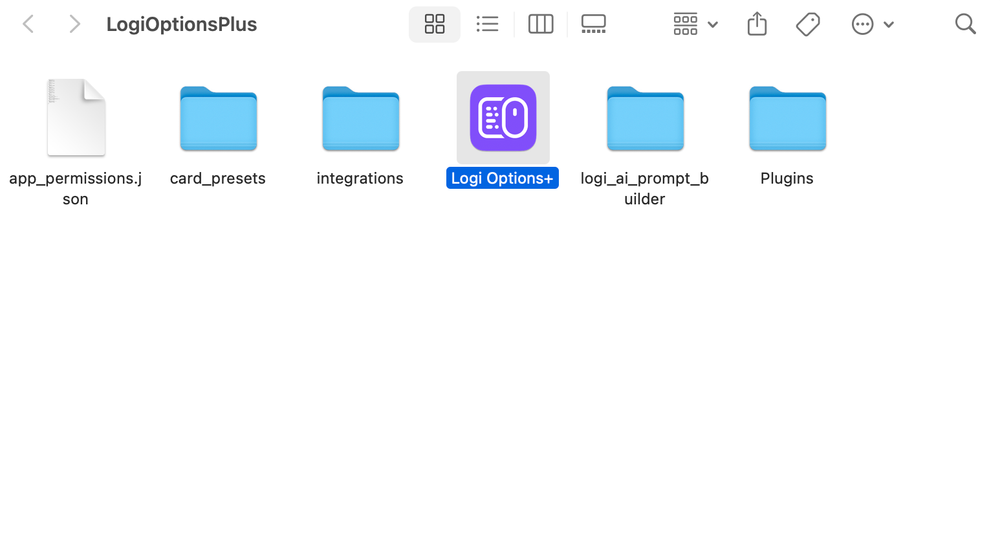Open the more actions ellipsis menu
Screen dimensions: 1000x551
click(872, 24)
